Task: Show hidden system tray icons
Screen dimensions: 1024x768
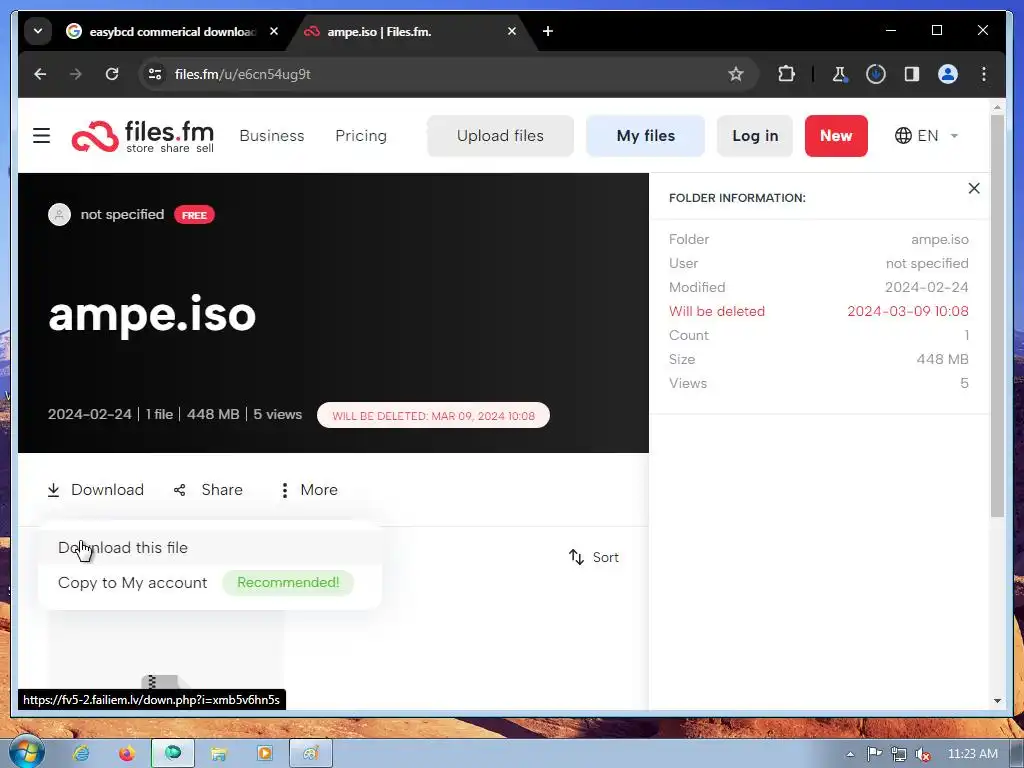Action: pyautogui.click(x=850, y=754)
